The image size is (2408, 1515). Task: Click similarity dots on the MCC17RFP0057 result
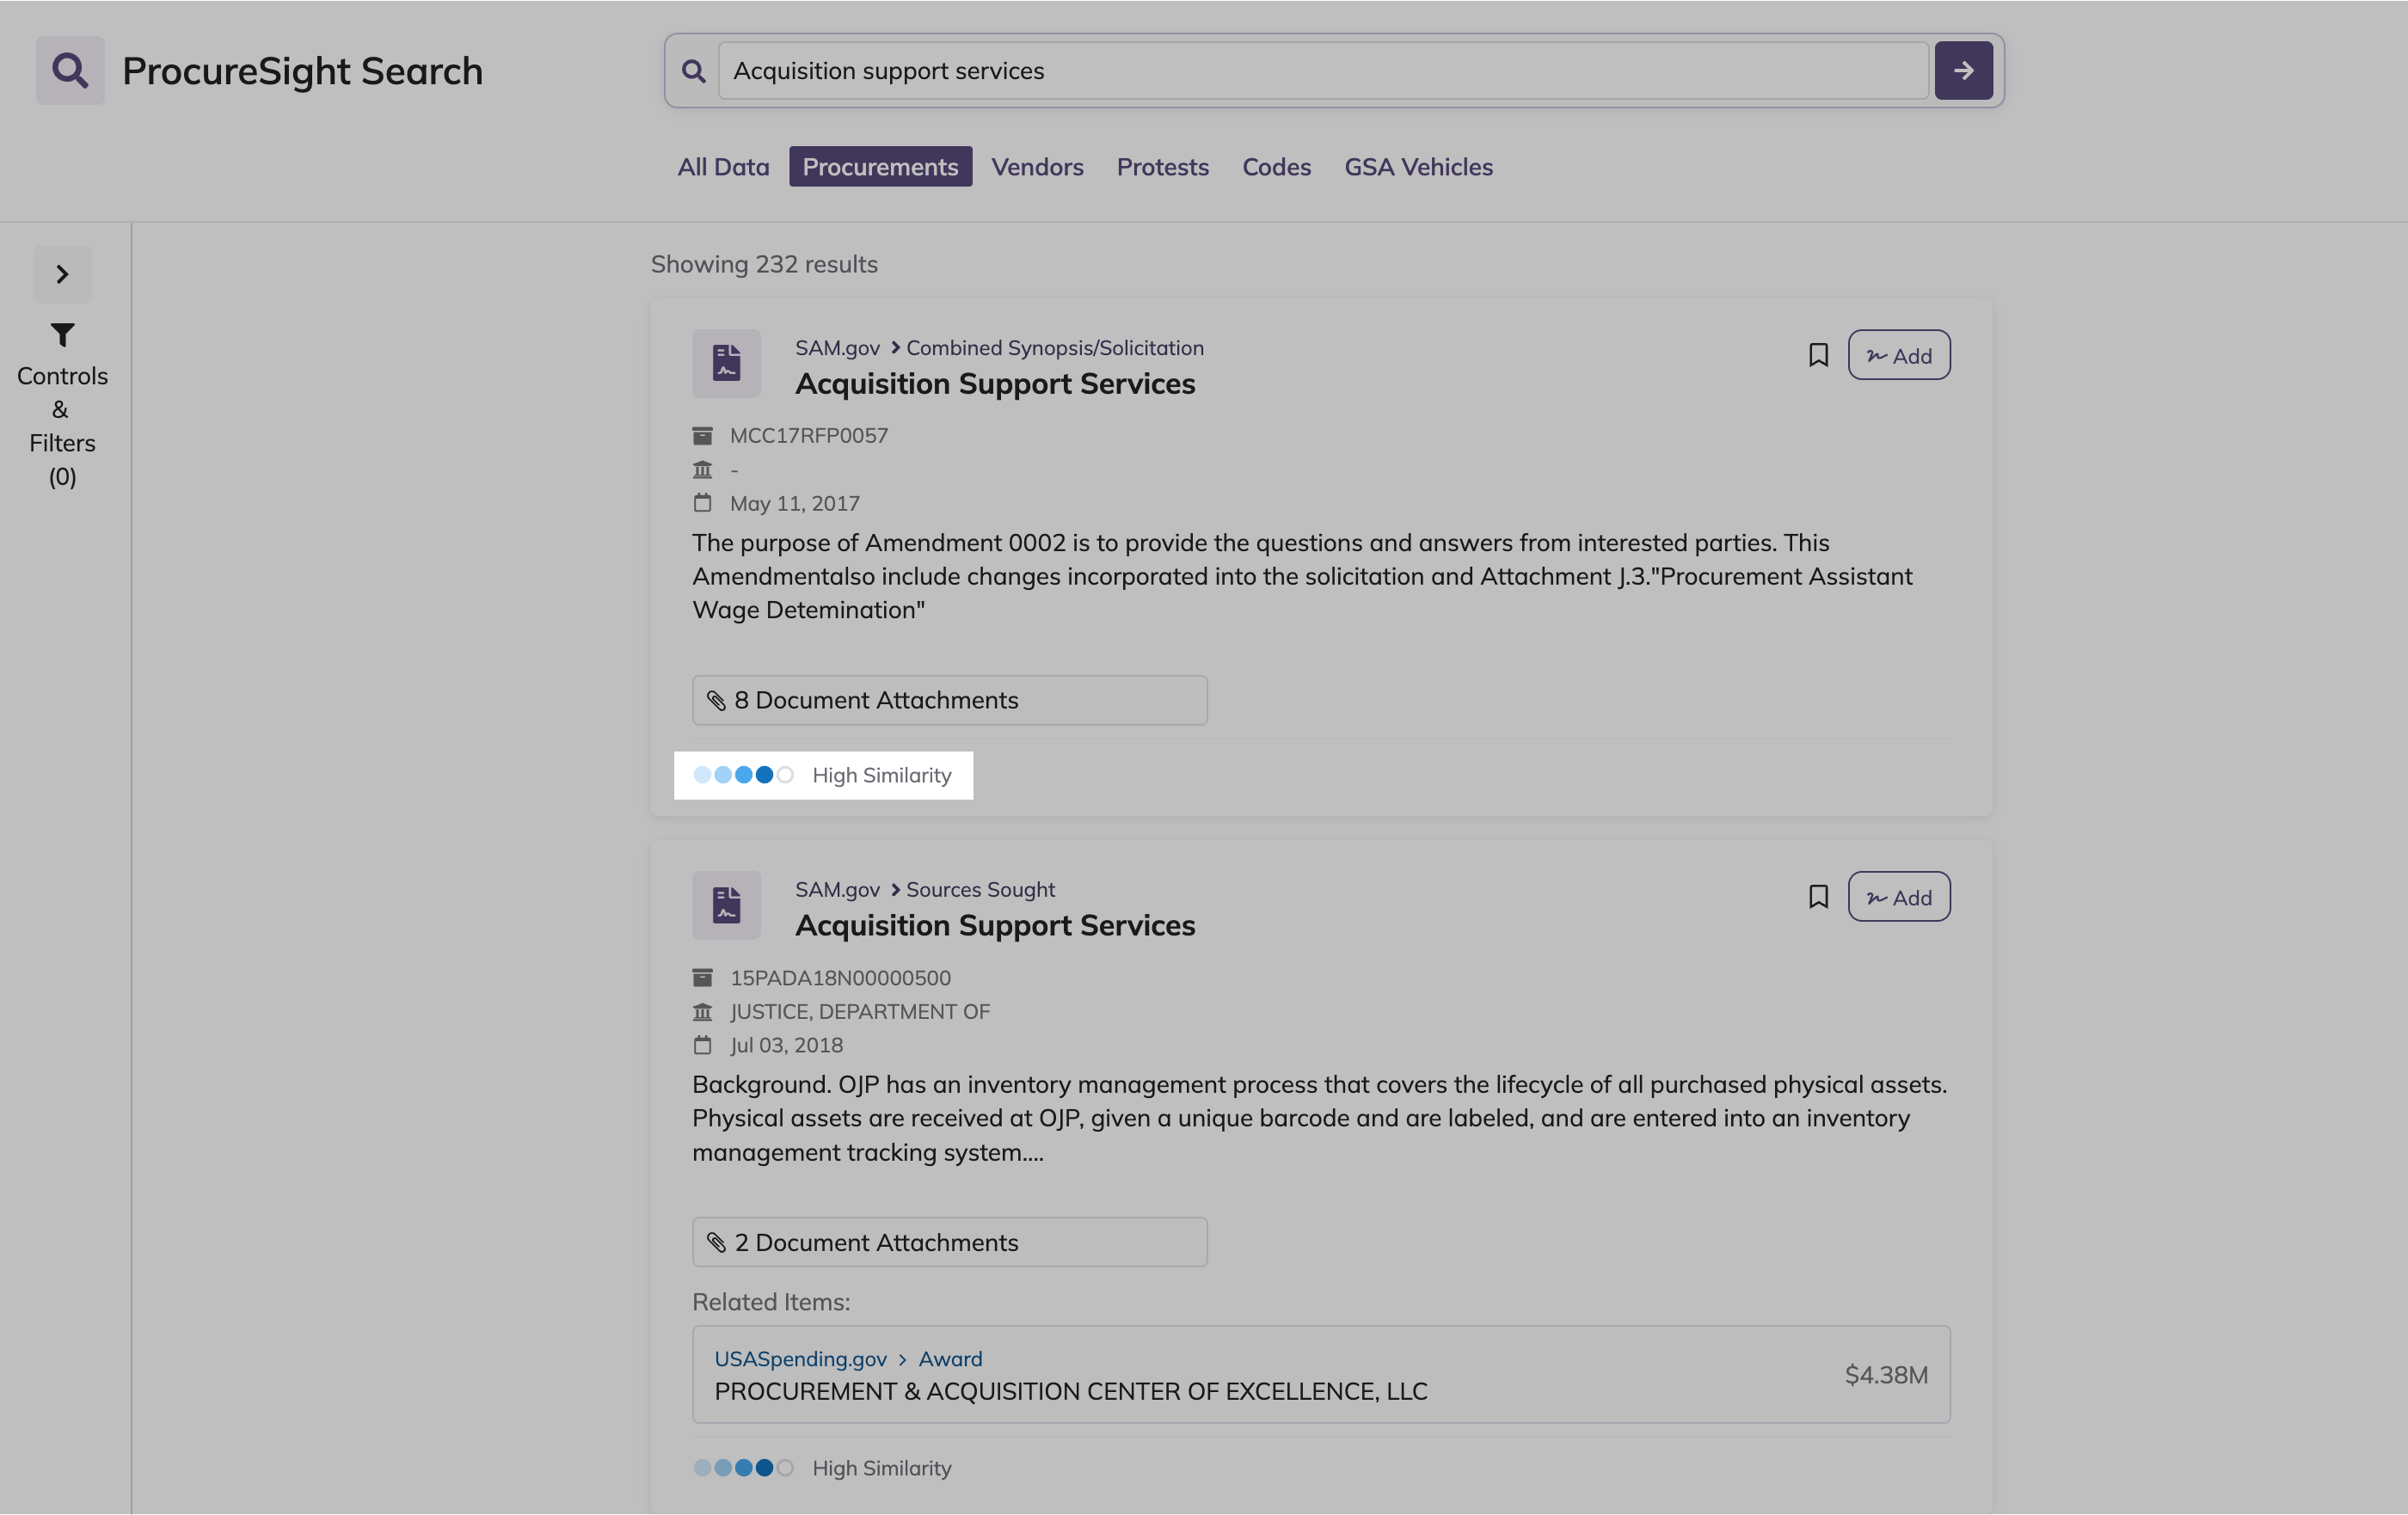coord(743,775)
